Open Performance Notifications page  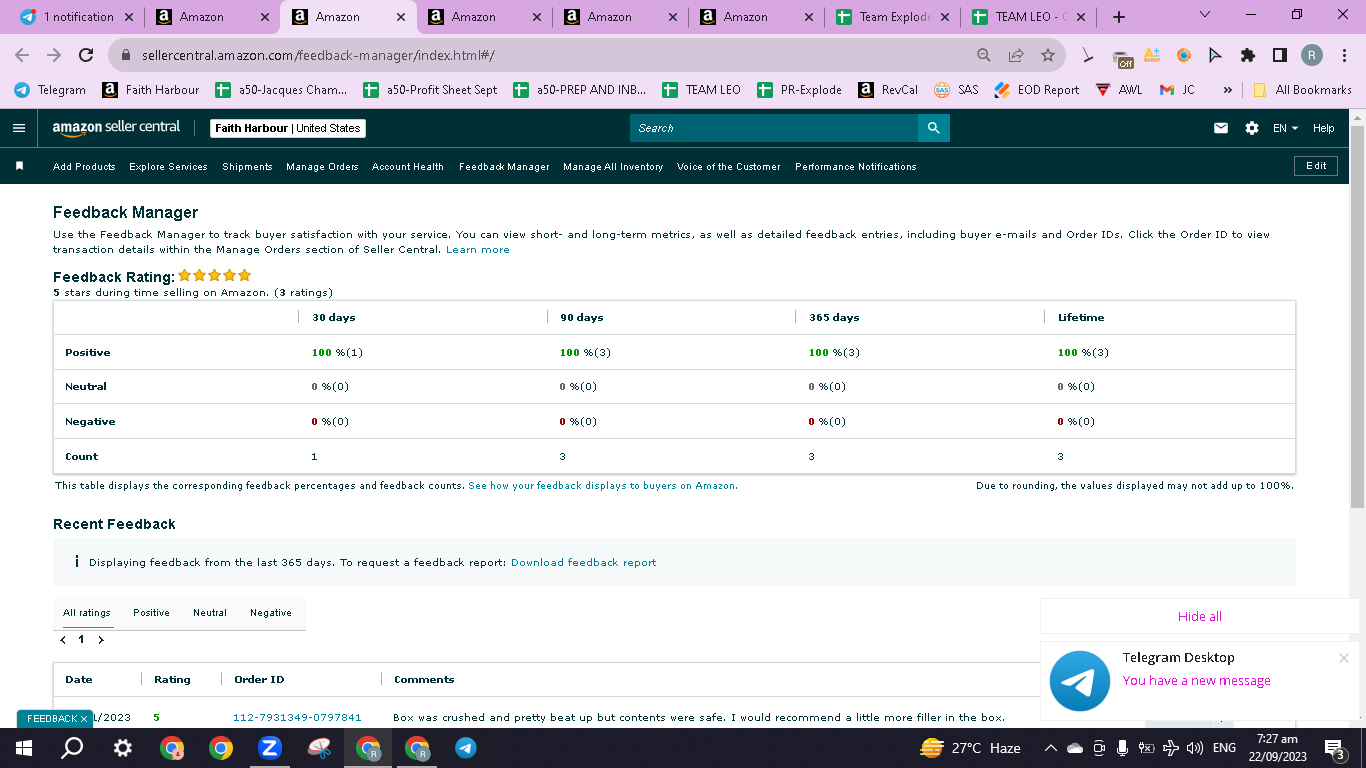coord(856,167)
